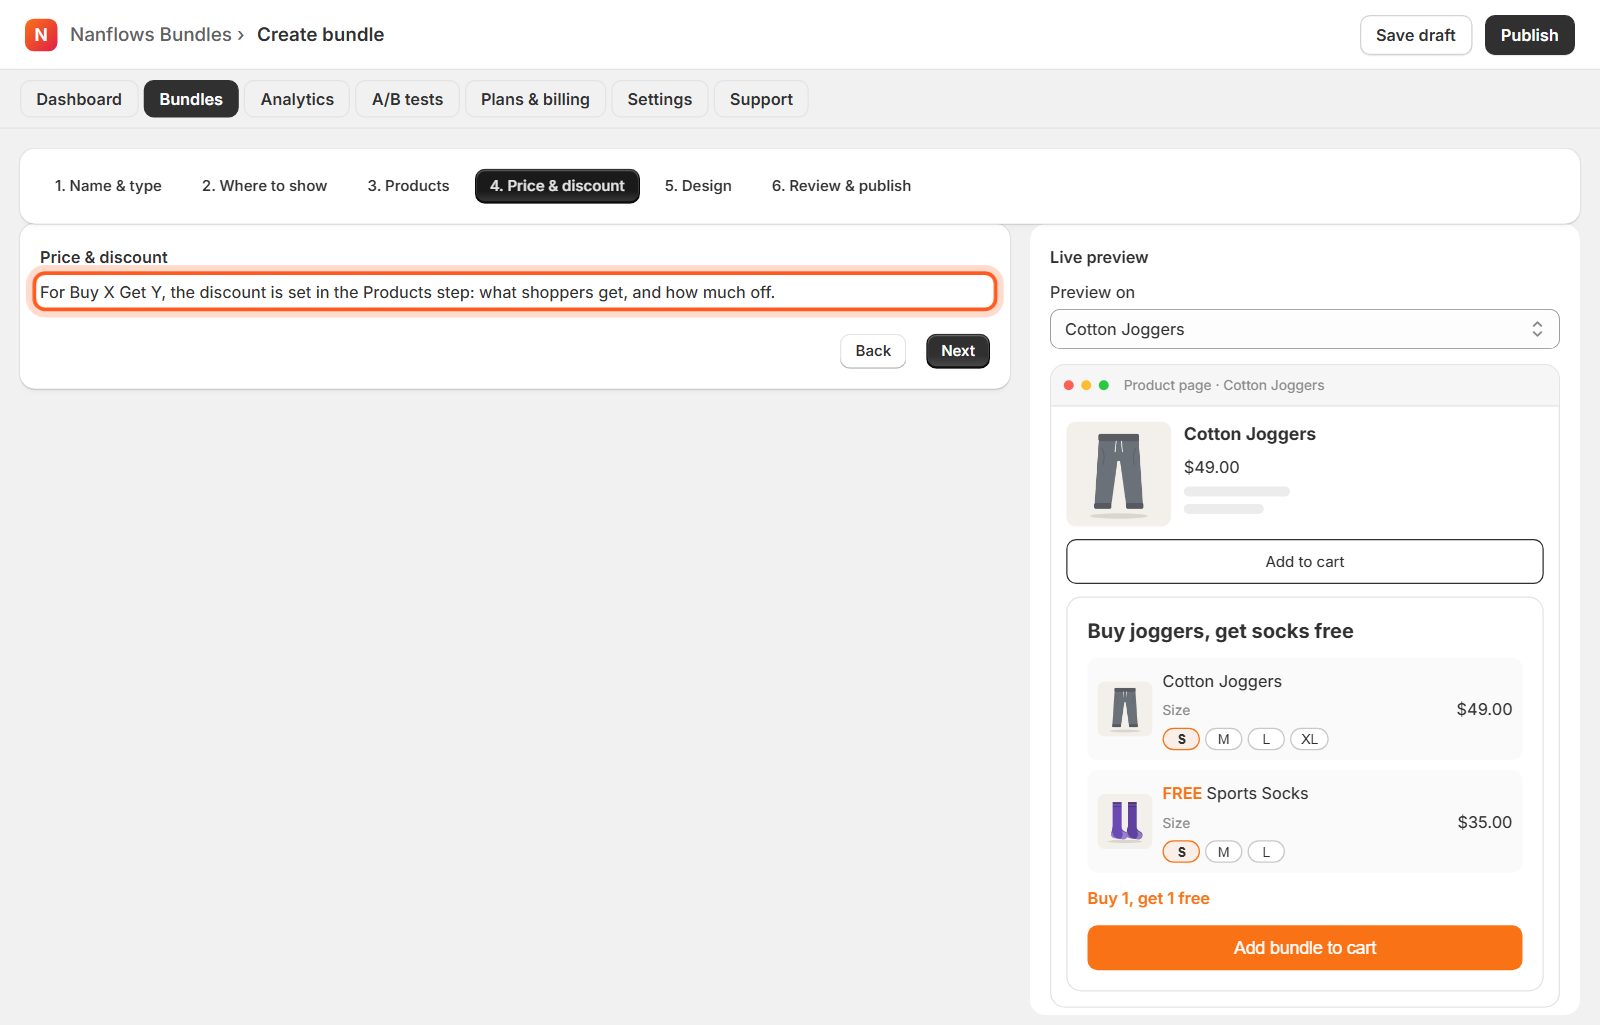The width and height of the screenshot is (1600, 1025).
Task: Select size L for Cotton Joggers
Action: [x=1266, y=739]
